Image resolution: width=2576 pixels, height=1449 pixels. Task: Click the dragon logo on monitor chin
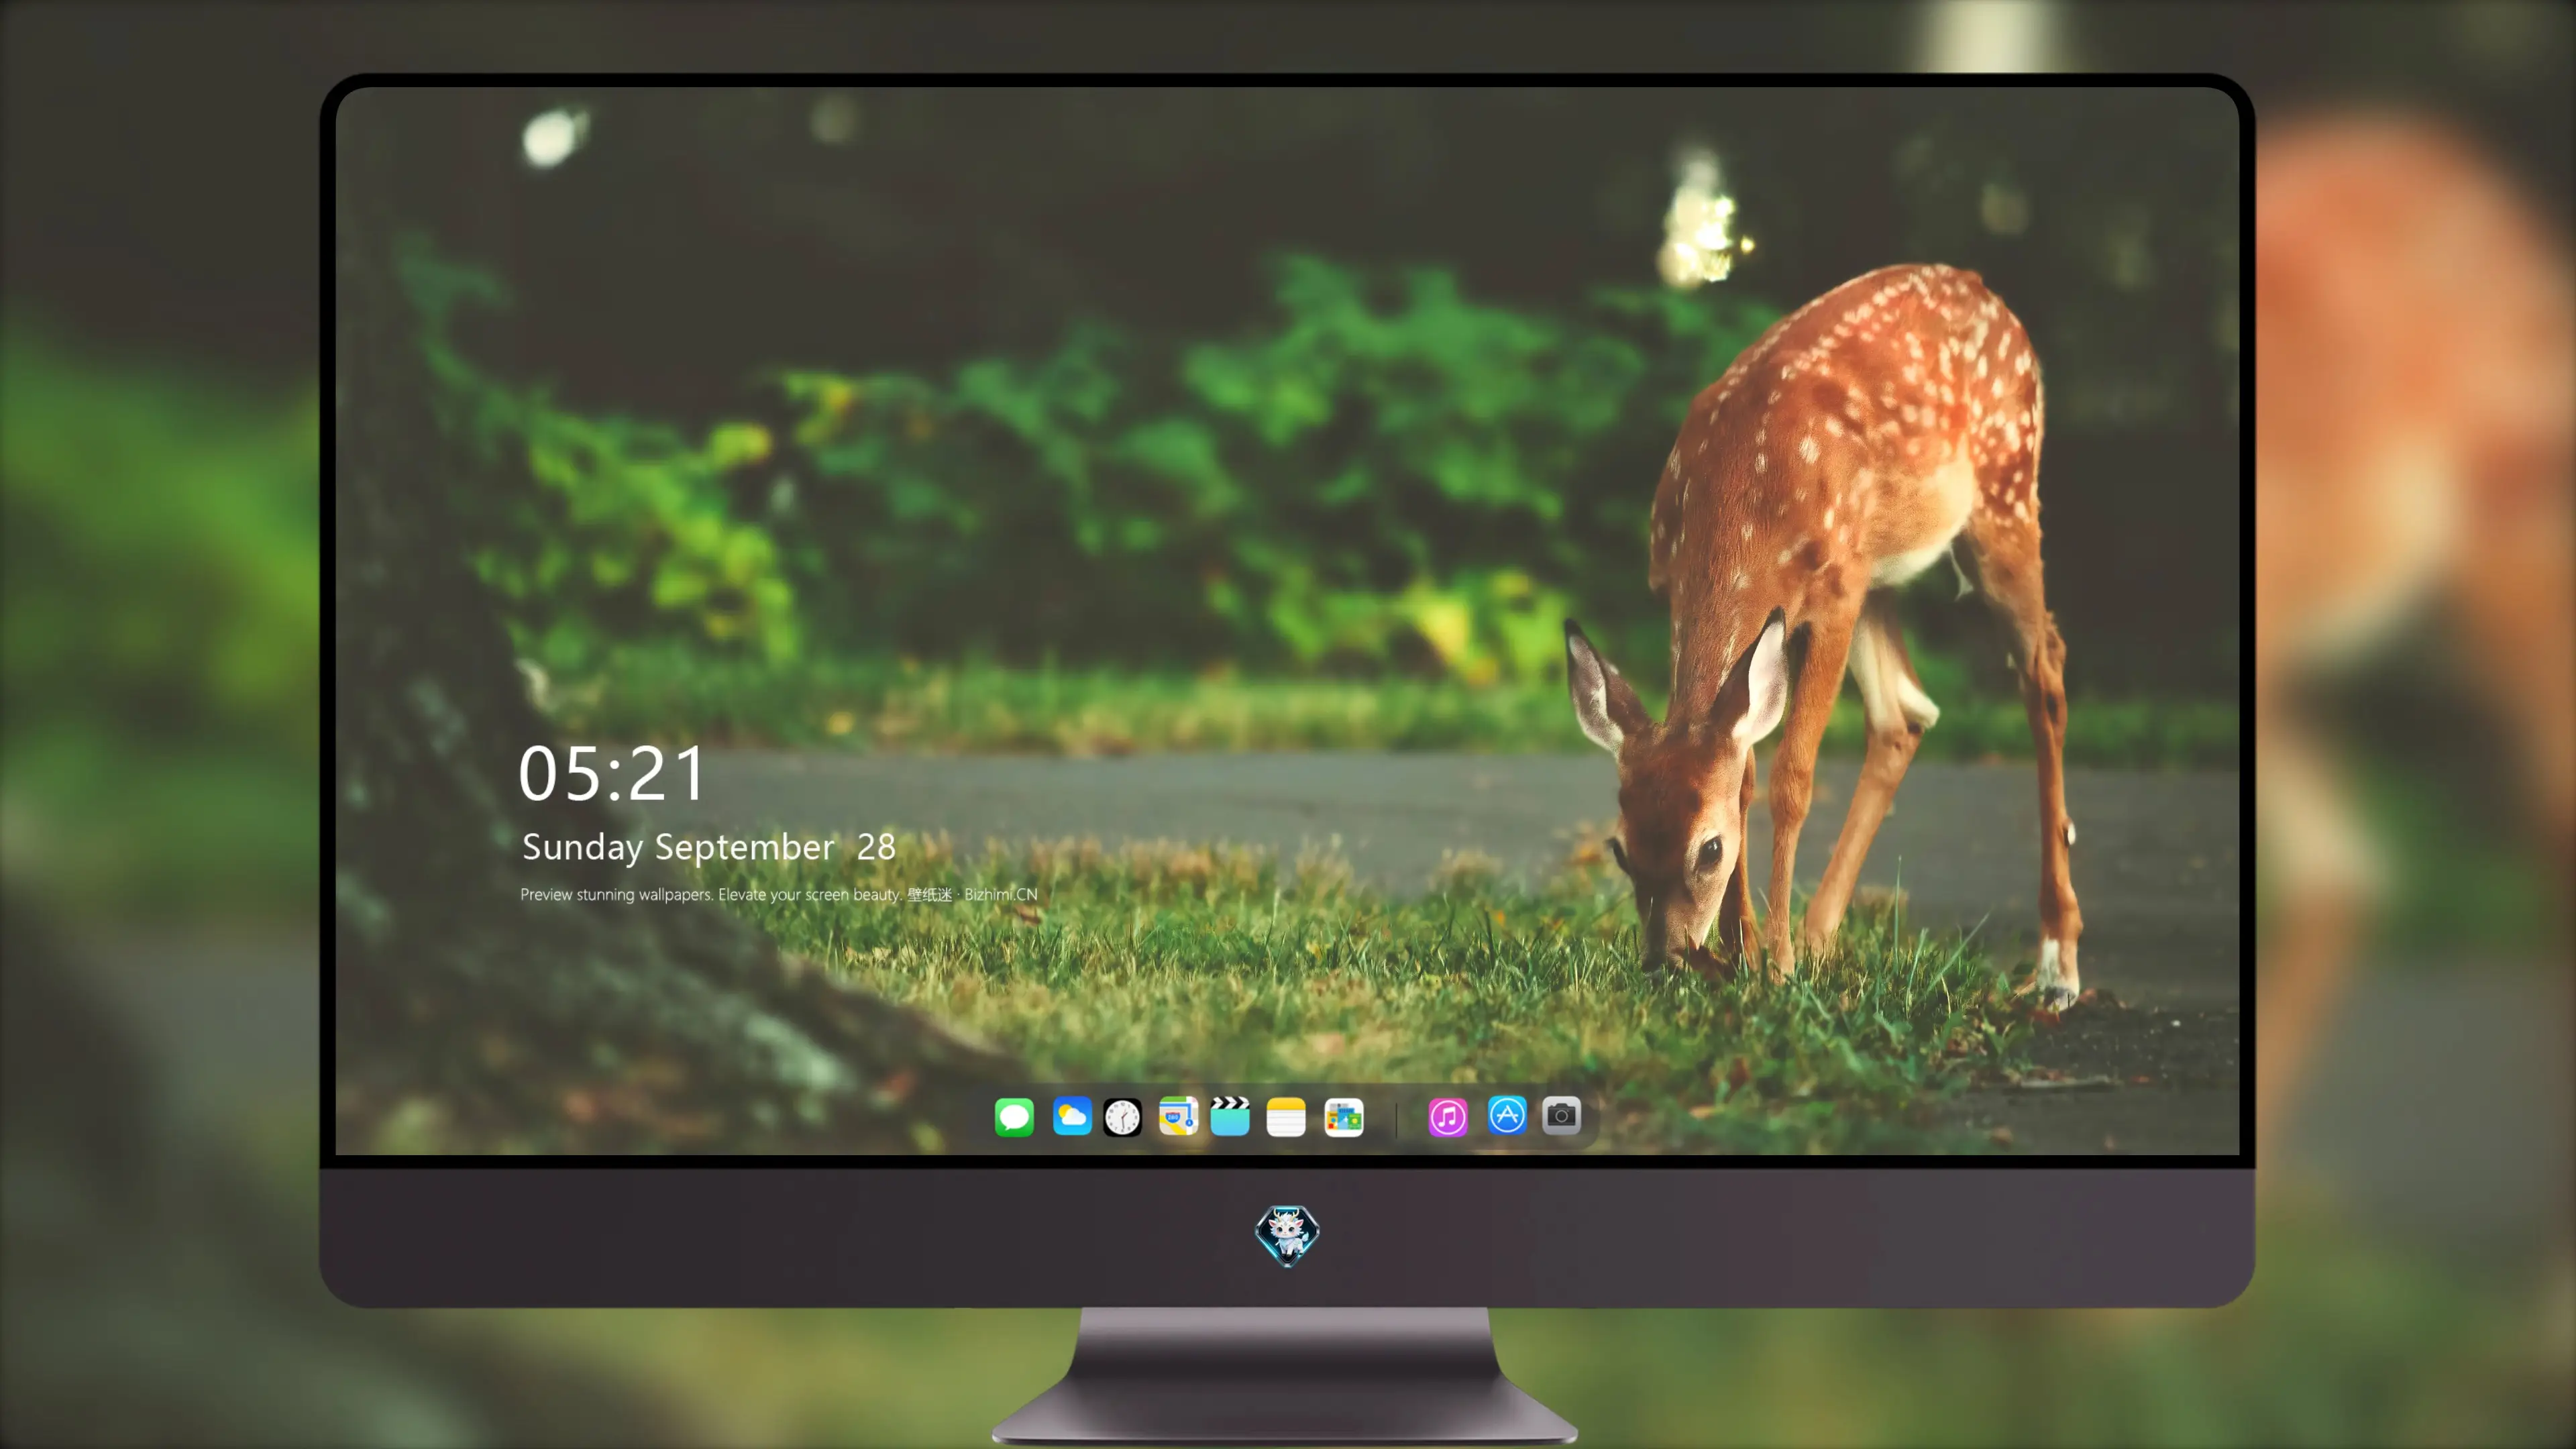pos(1287,1236)
